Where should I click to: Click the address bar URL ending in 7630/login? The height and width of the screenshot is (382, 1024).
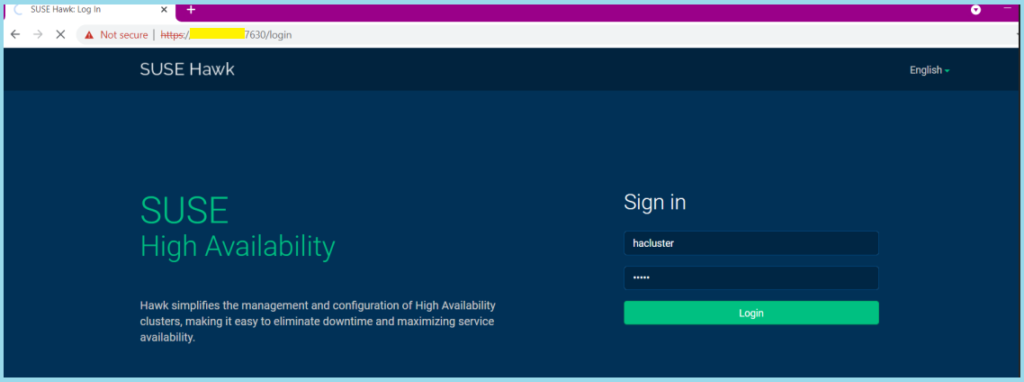(226, 35)
